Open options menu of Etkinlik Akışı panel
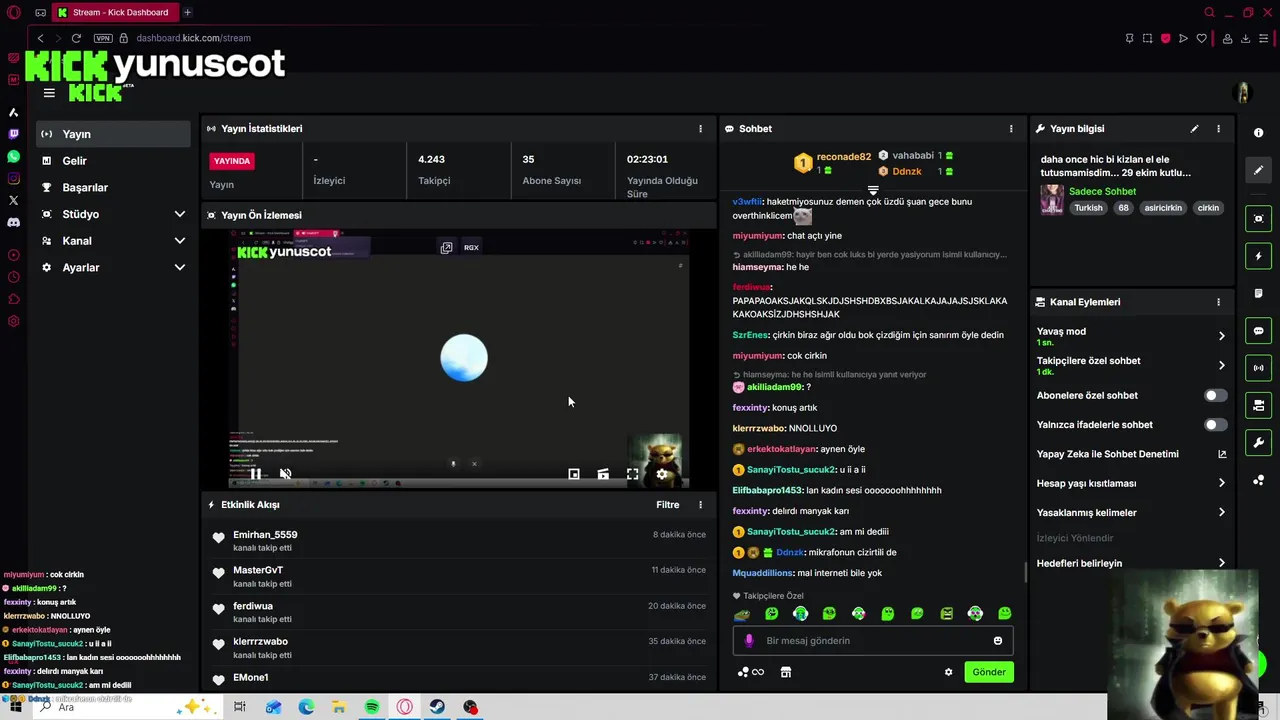Screen dimensions: 1280x720 point(700,505)
